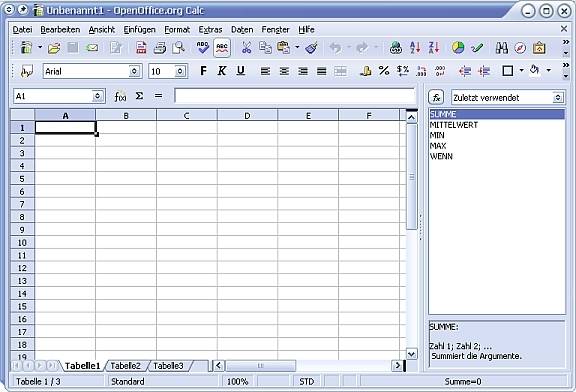The width and height of the screenshot is (576, 392).
Task: Open Find and Replace binoculars icon
Action: [x=501, y=48]
